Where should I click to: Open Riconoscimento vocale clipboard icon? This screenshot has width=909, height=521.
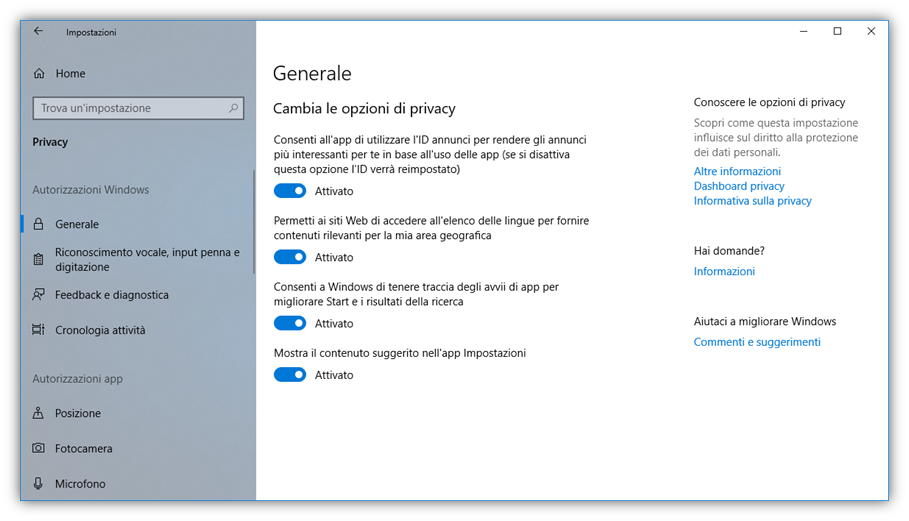point(39,260)
